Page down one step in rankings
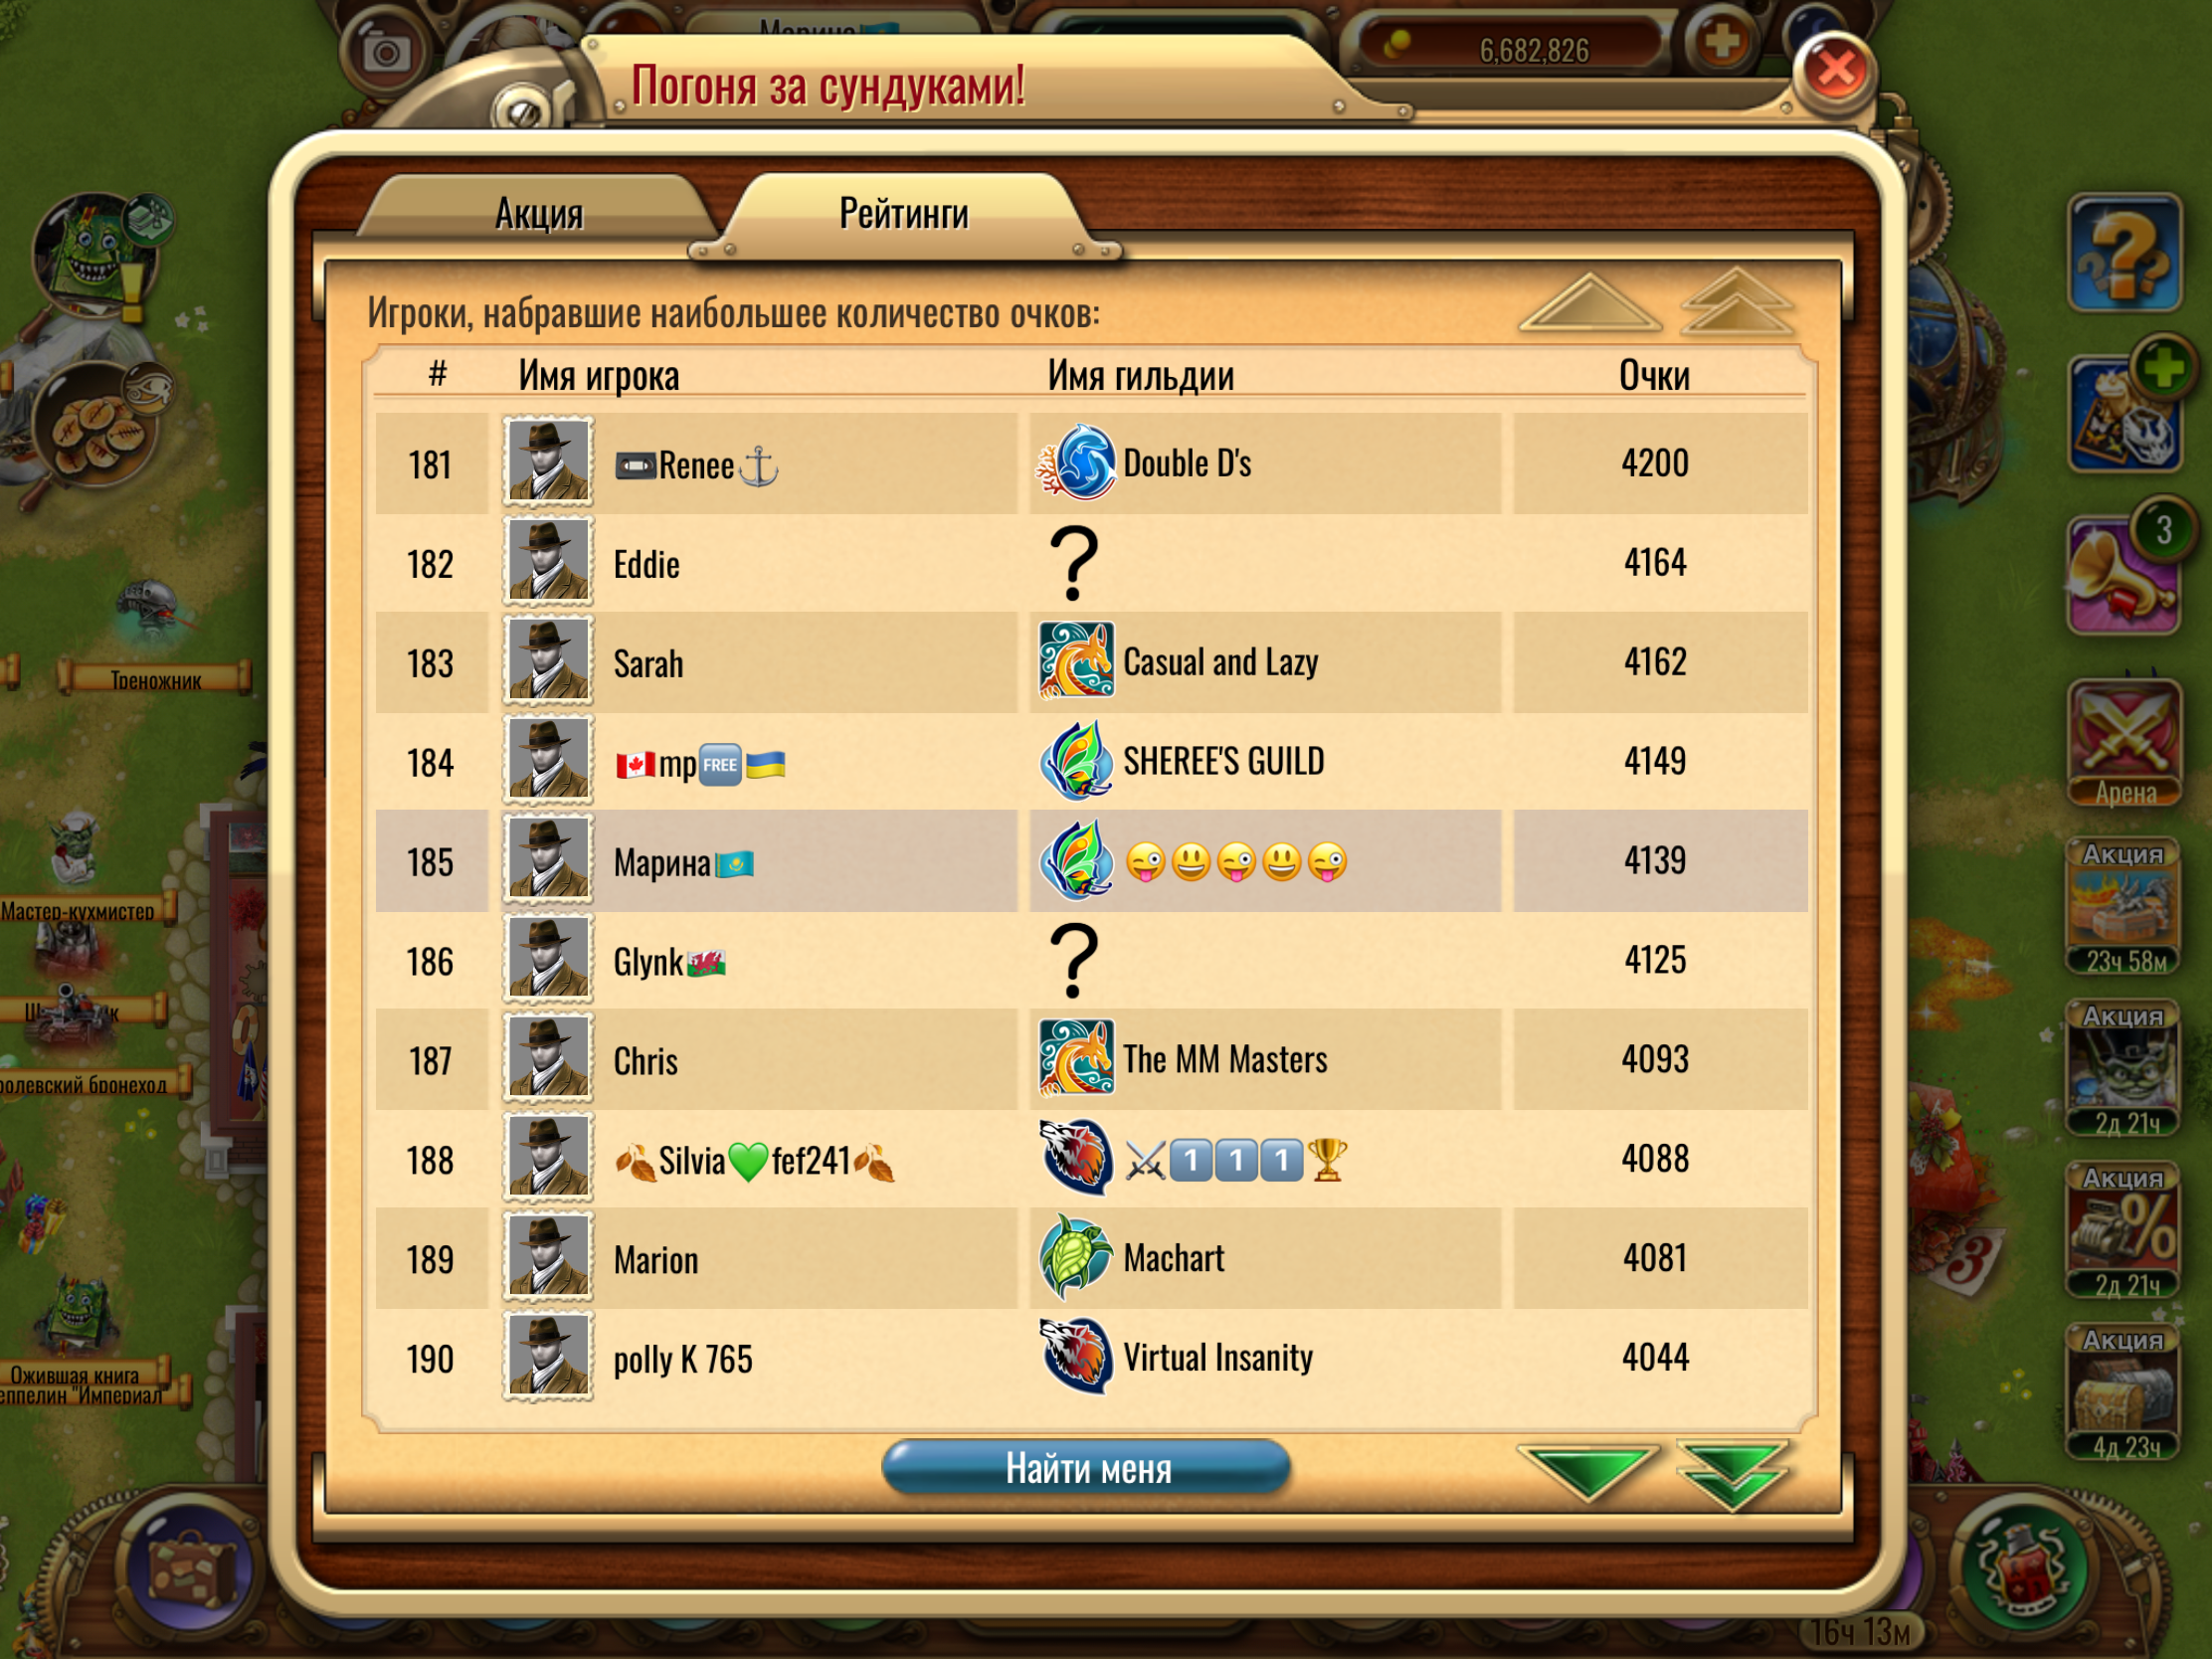2212x1659 pixels. [x=1588, y=1470]
